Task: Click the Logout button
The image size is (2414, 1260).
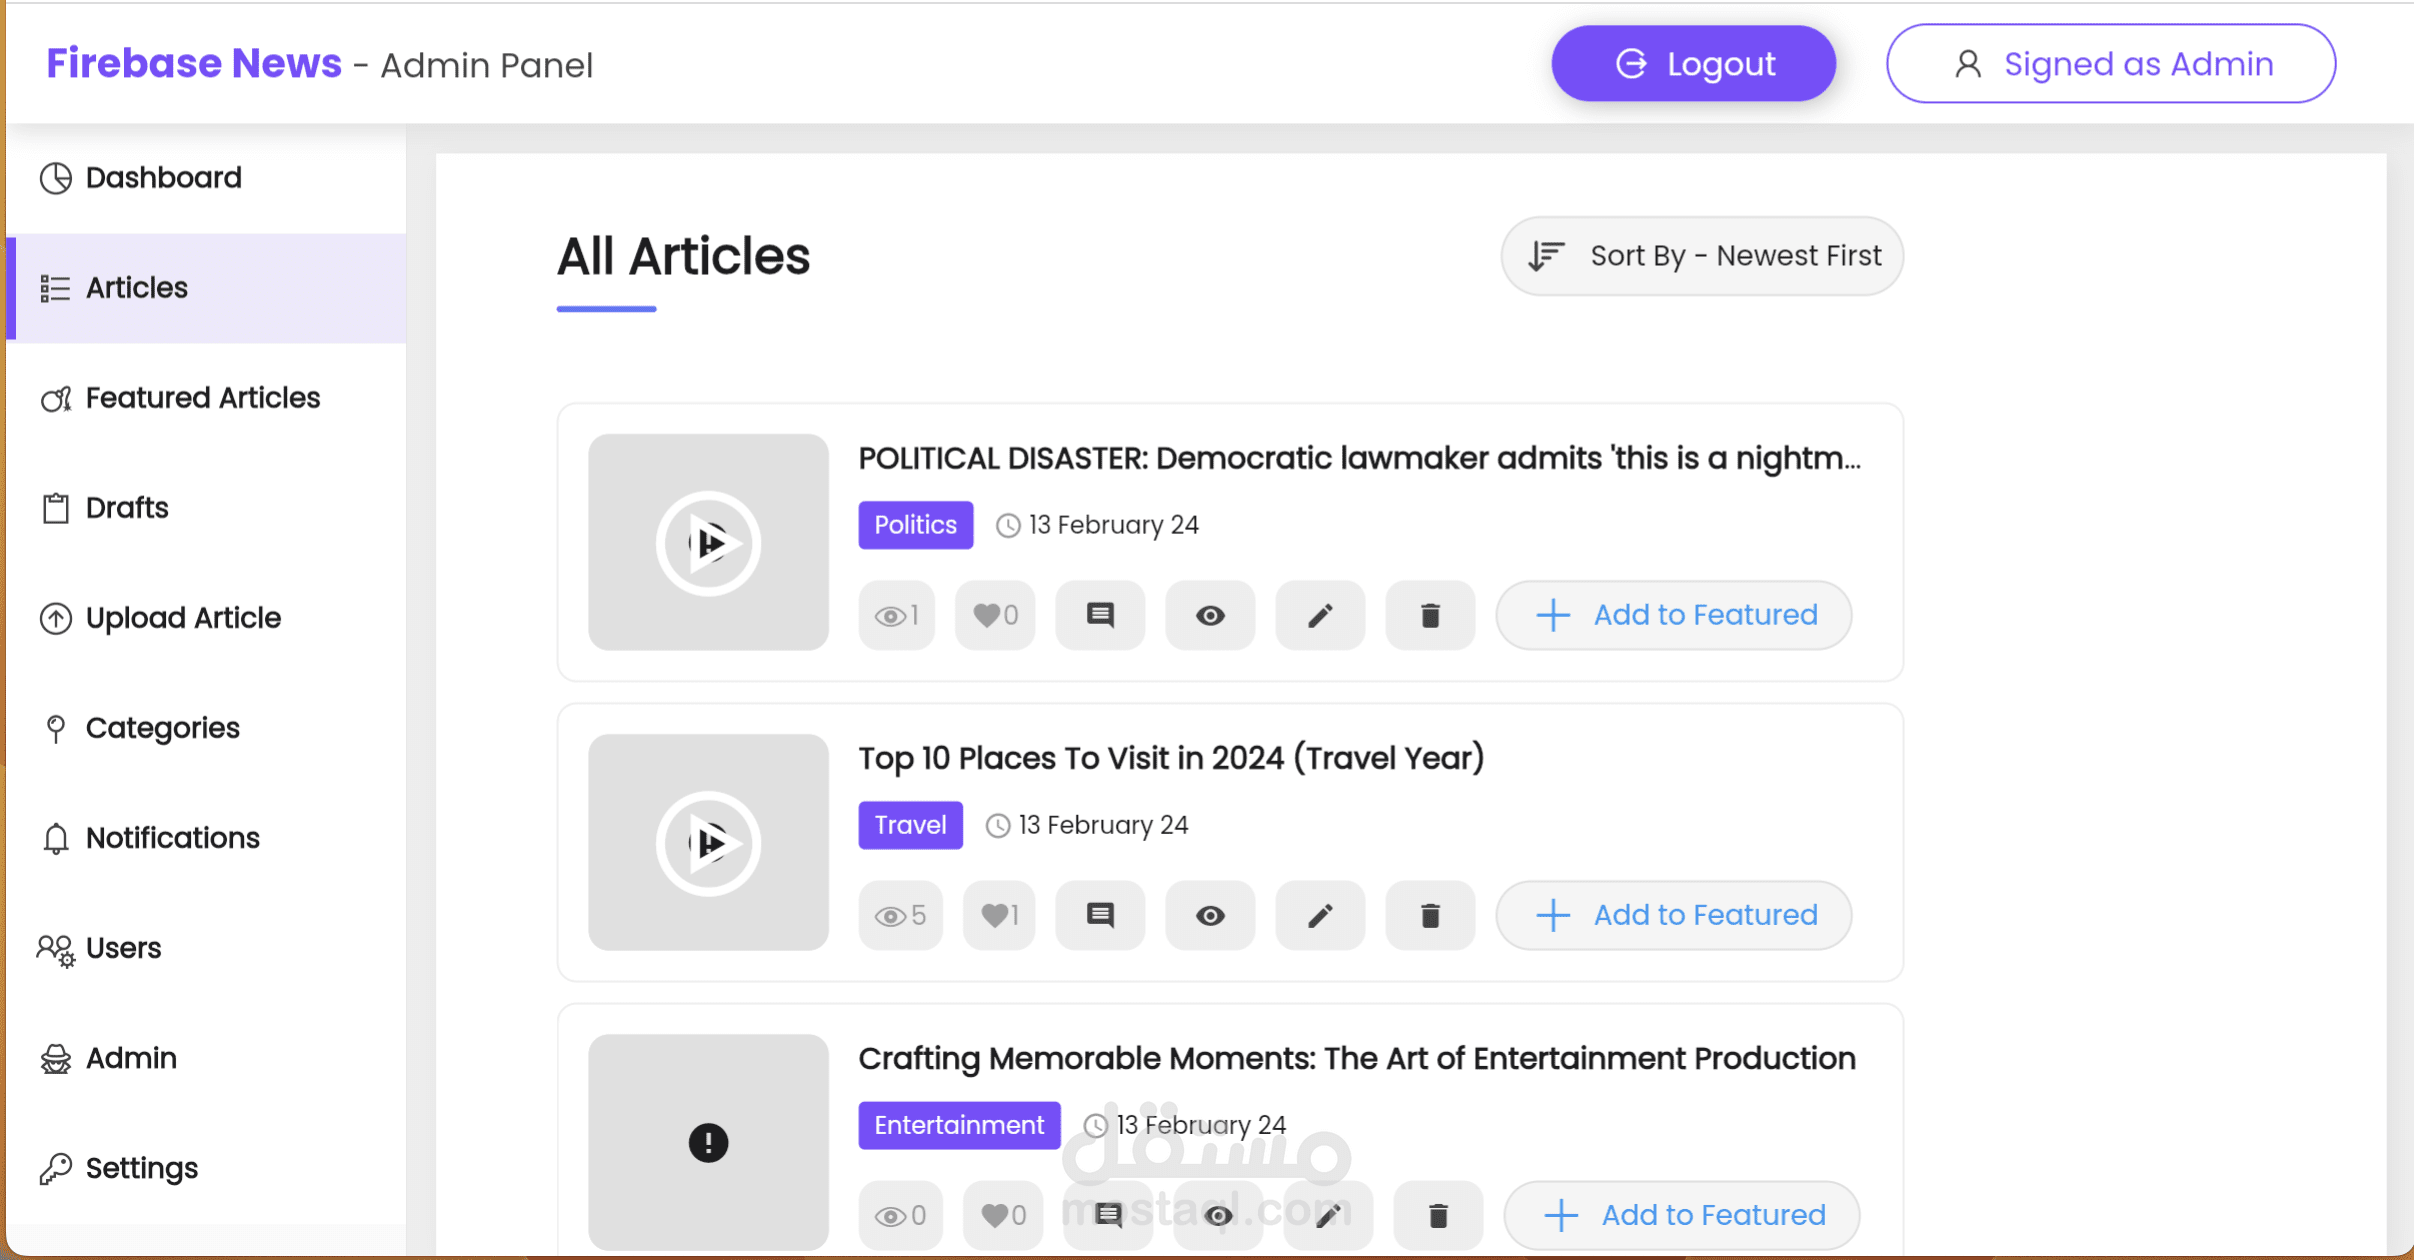Action: 1693,64
